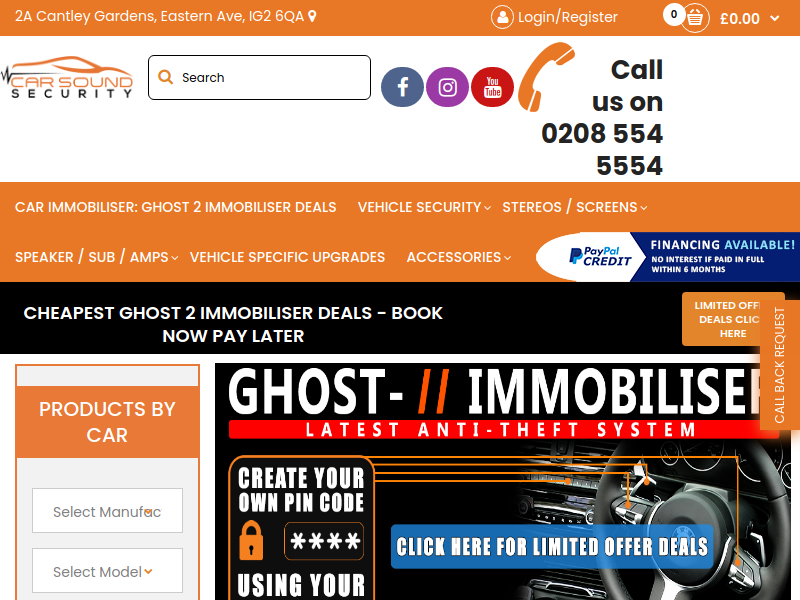Focus the Search input field

pos(259,78)
